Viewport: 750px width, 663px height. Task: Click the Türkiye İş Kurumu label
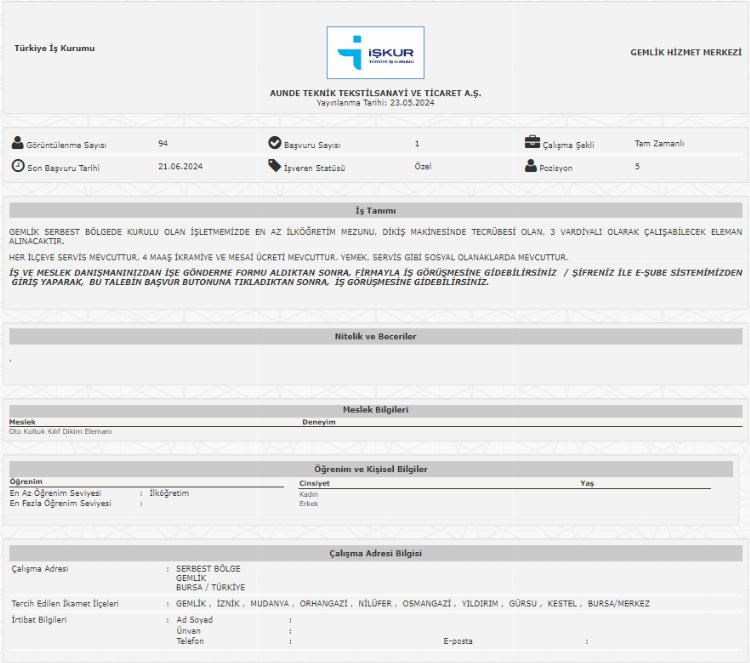tap(55, 48)
